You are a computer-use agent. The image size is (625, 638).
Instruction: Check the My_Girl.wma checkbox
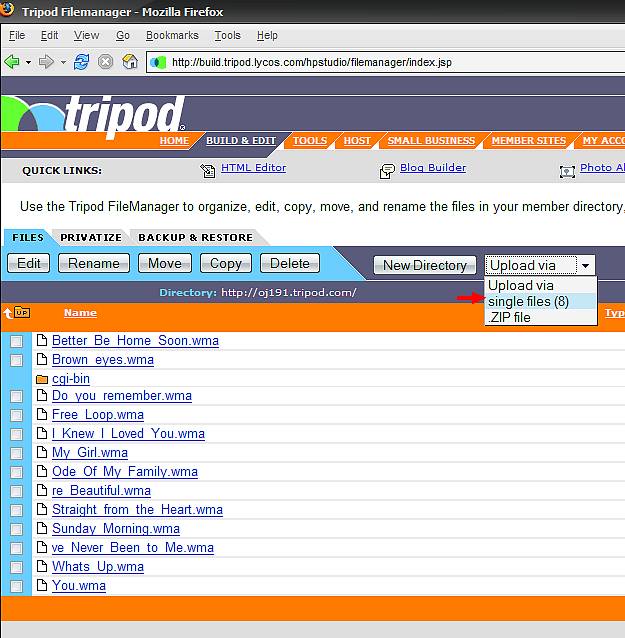pyautogui.click(x=16, y=453)
